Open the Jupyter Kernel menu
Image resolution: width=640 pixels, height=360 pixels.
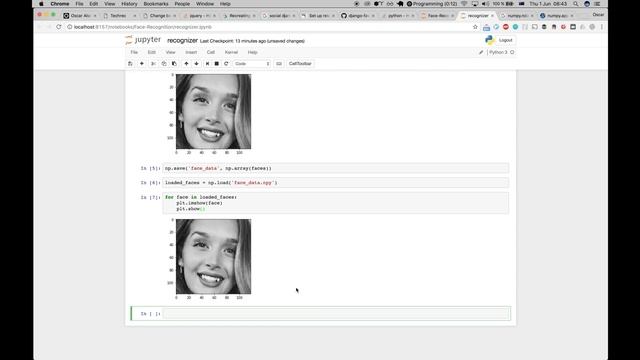coord(231,52)
